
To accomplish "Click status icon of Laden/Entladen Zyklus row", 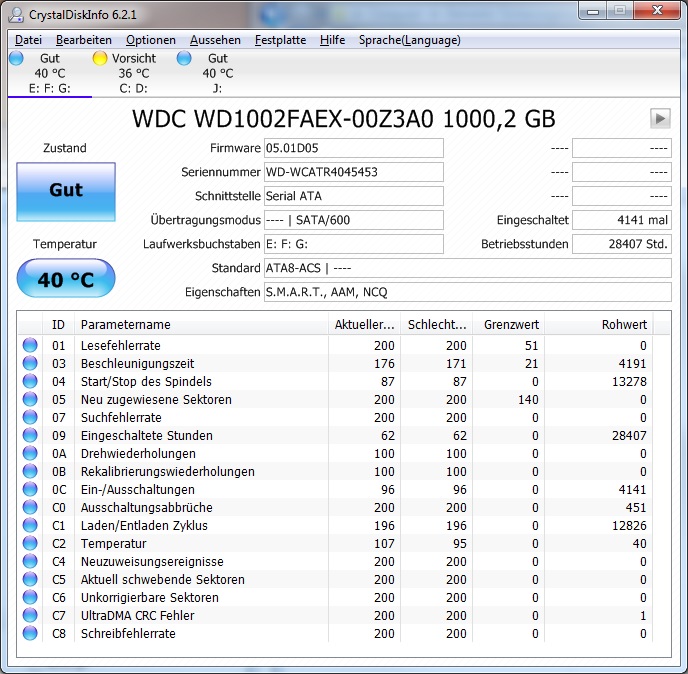I will [x=30, y=525].
